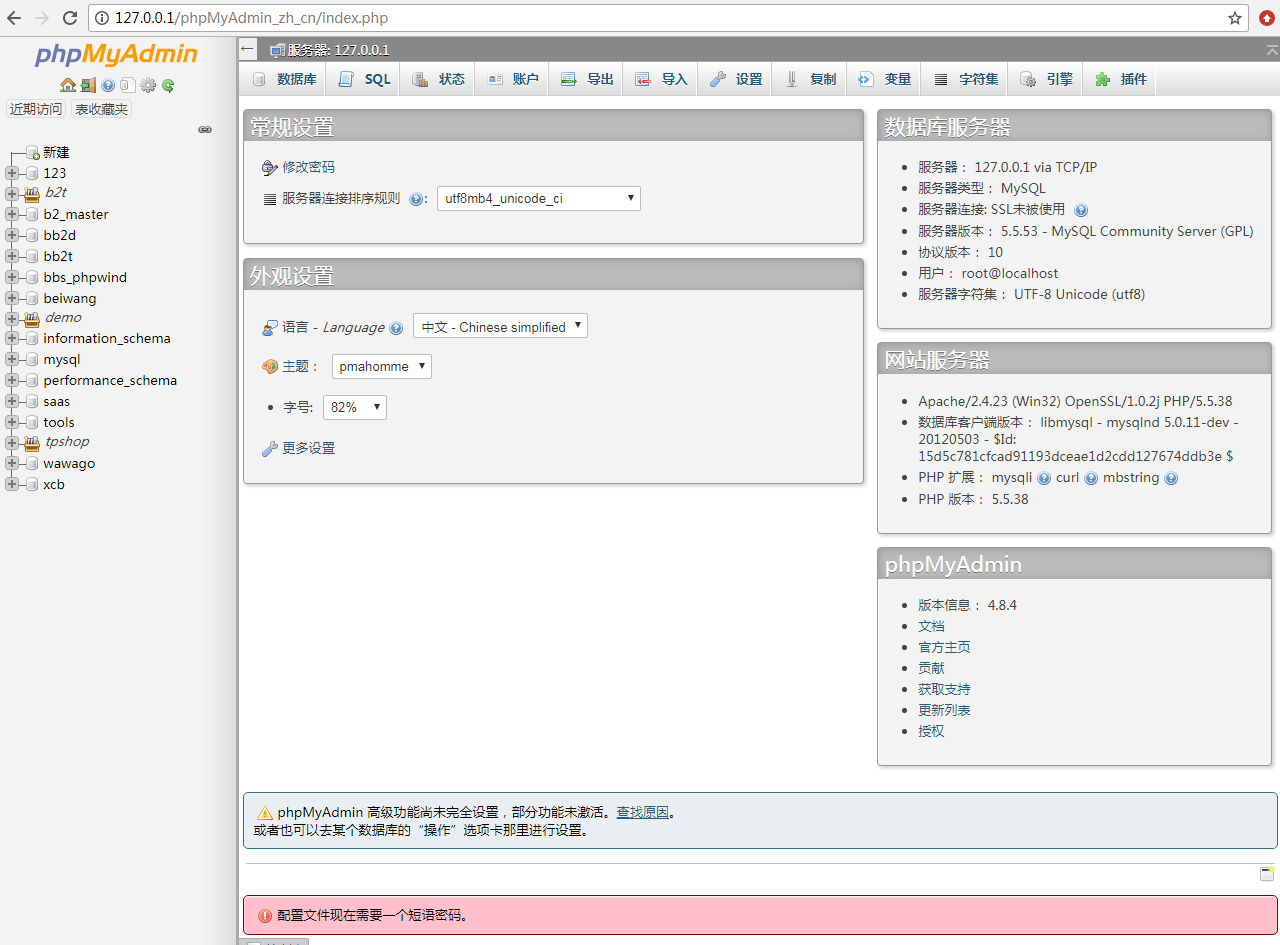Open the 导入 (Import) toolbar item
The width and height of the screenshot is (1280, 945).
660,78
